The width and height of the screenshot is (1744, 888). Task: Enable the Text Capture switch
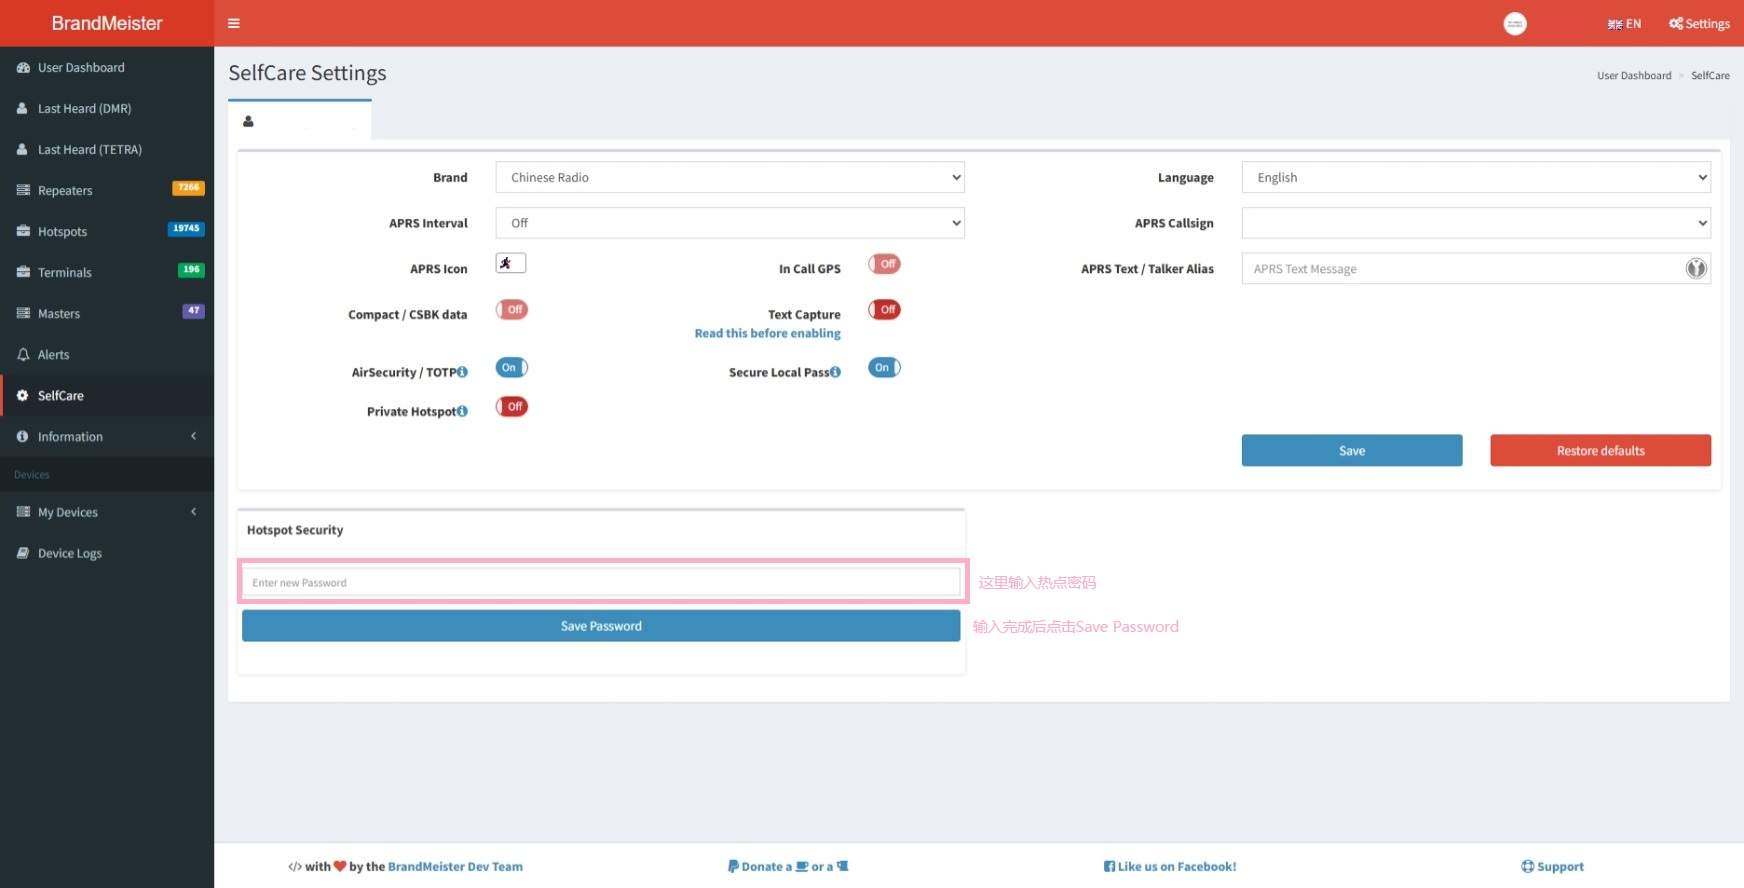point(884,310)
